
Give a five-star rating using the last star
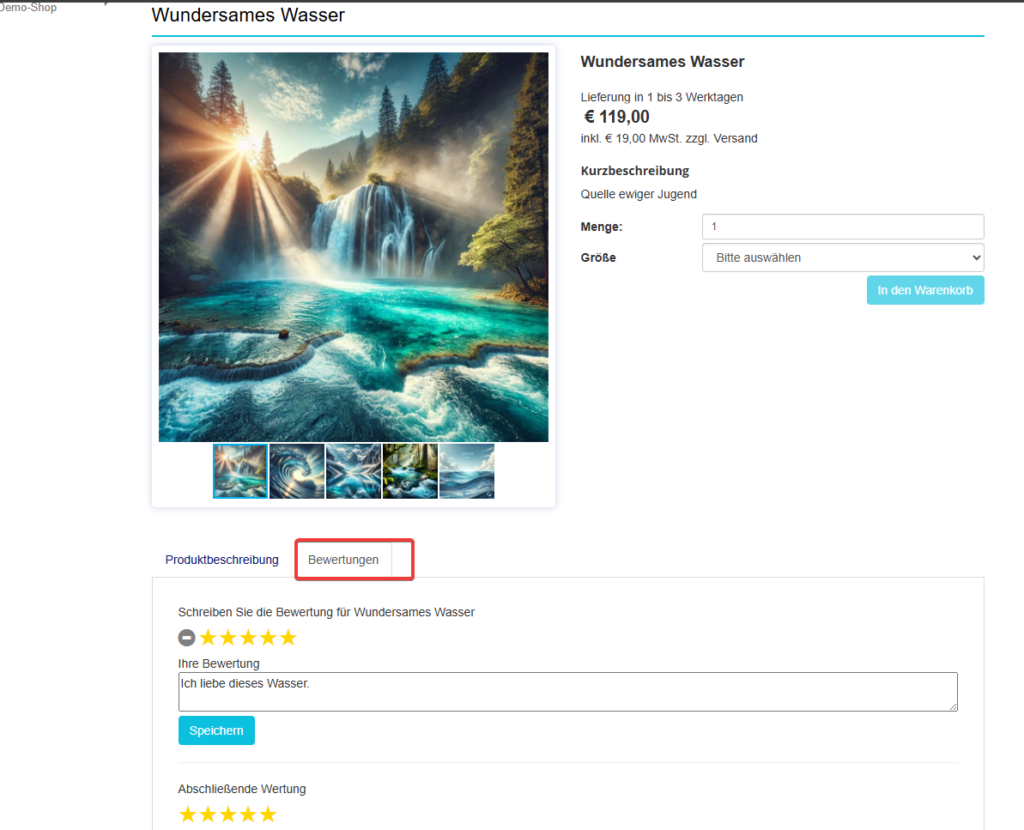tap(289, 637)
